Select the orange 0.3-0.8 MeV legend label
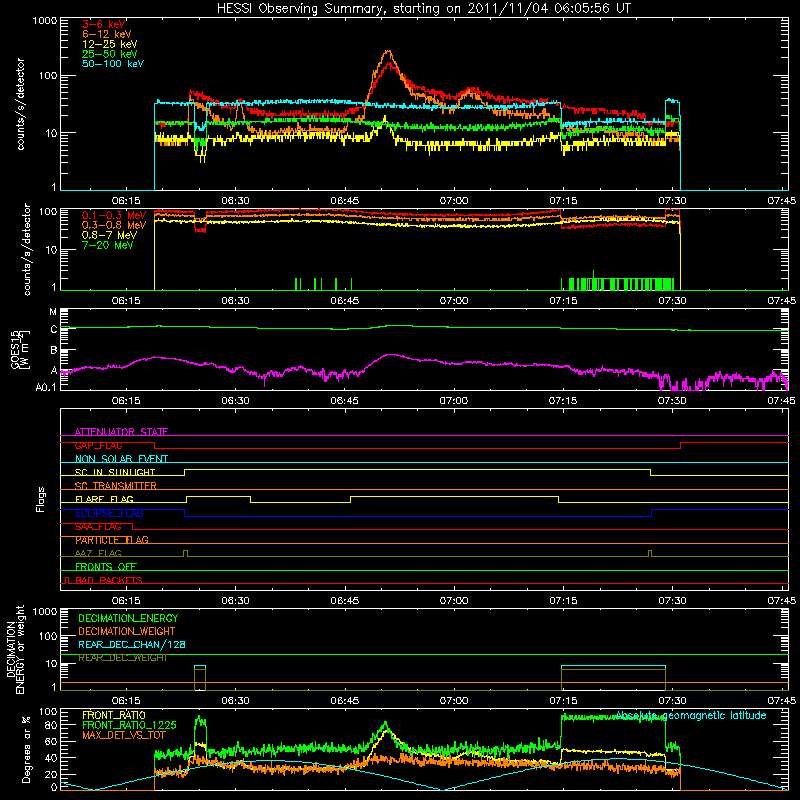This screenshot has width=800, height=800. click(x=114, y=226)
